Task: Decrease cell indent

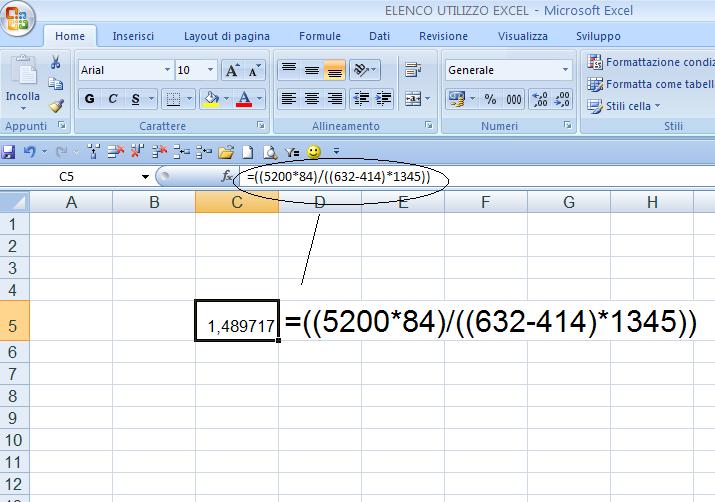Action: point(361,99)
